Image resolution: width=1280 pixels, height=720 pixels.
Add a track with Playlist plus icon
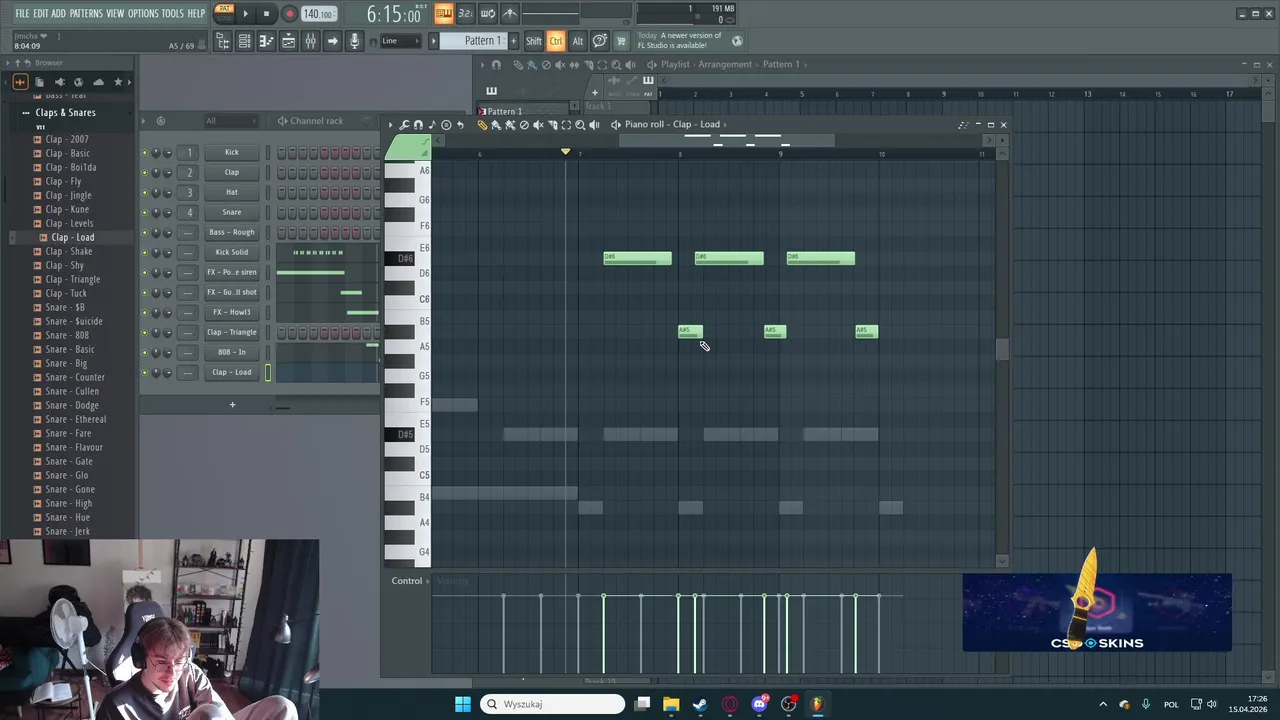(595, 92)
